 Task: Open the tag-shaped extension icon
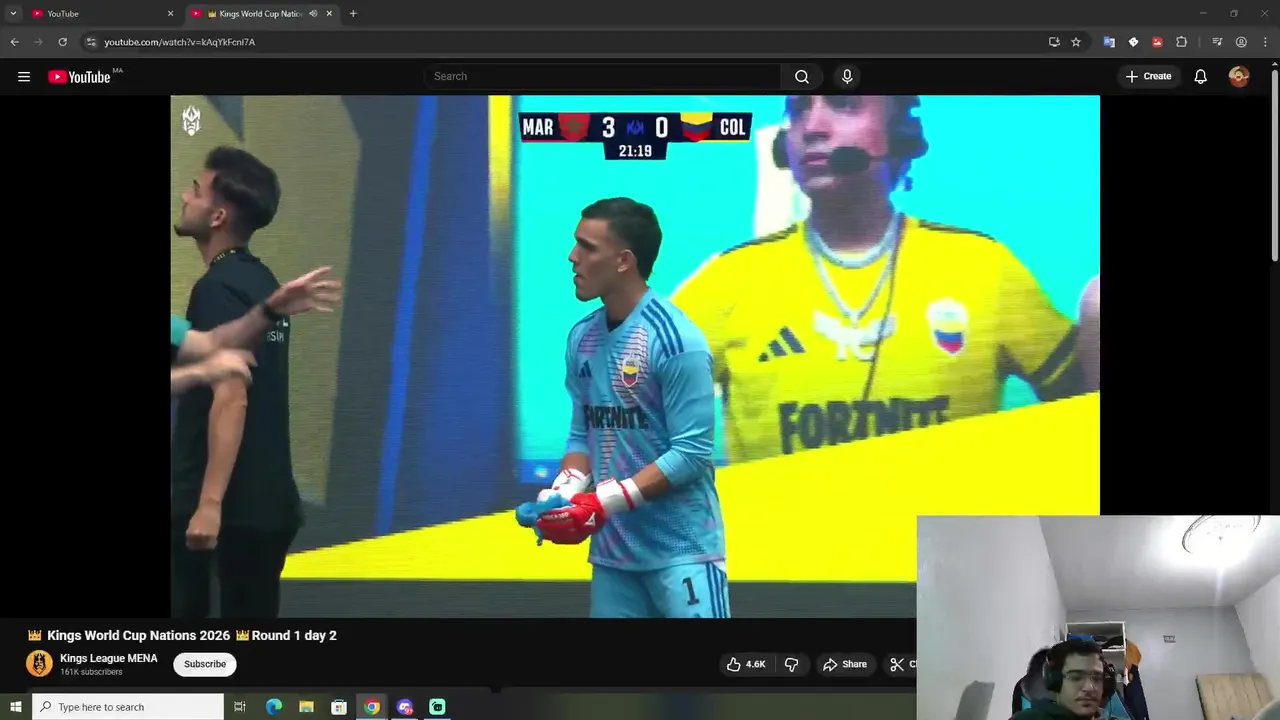[1133, 42]
